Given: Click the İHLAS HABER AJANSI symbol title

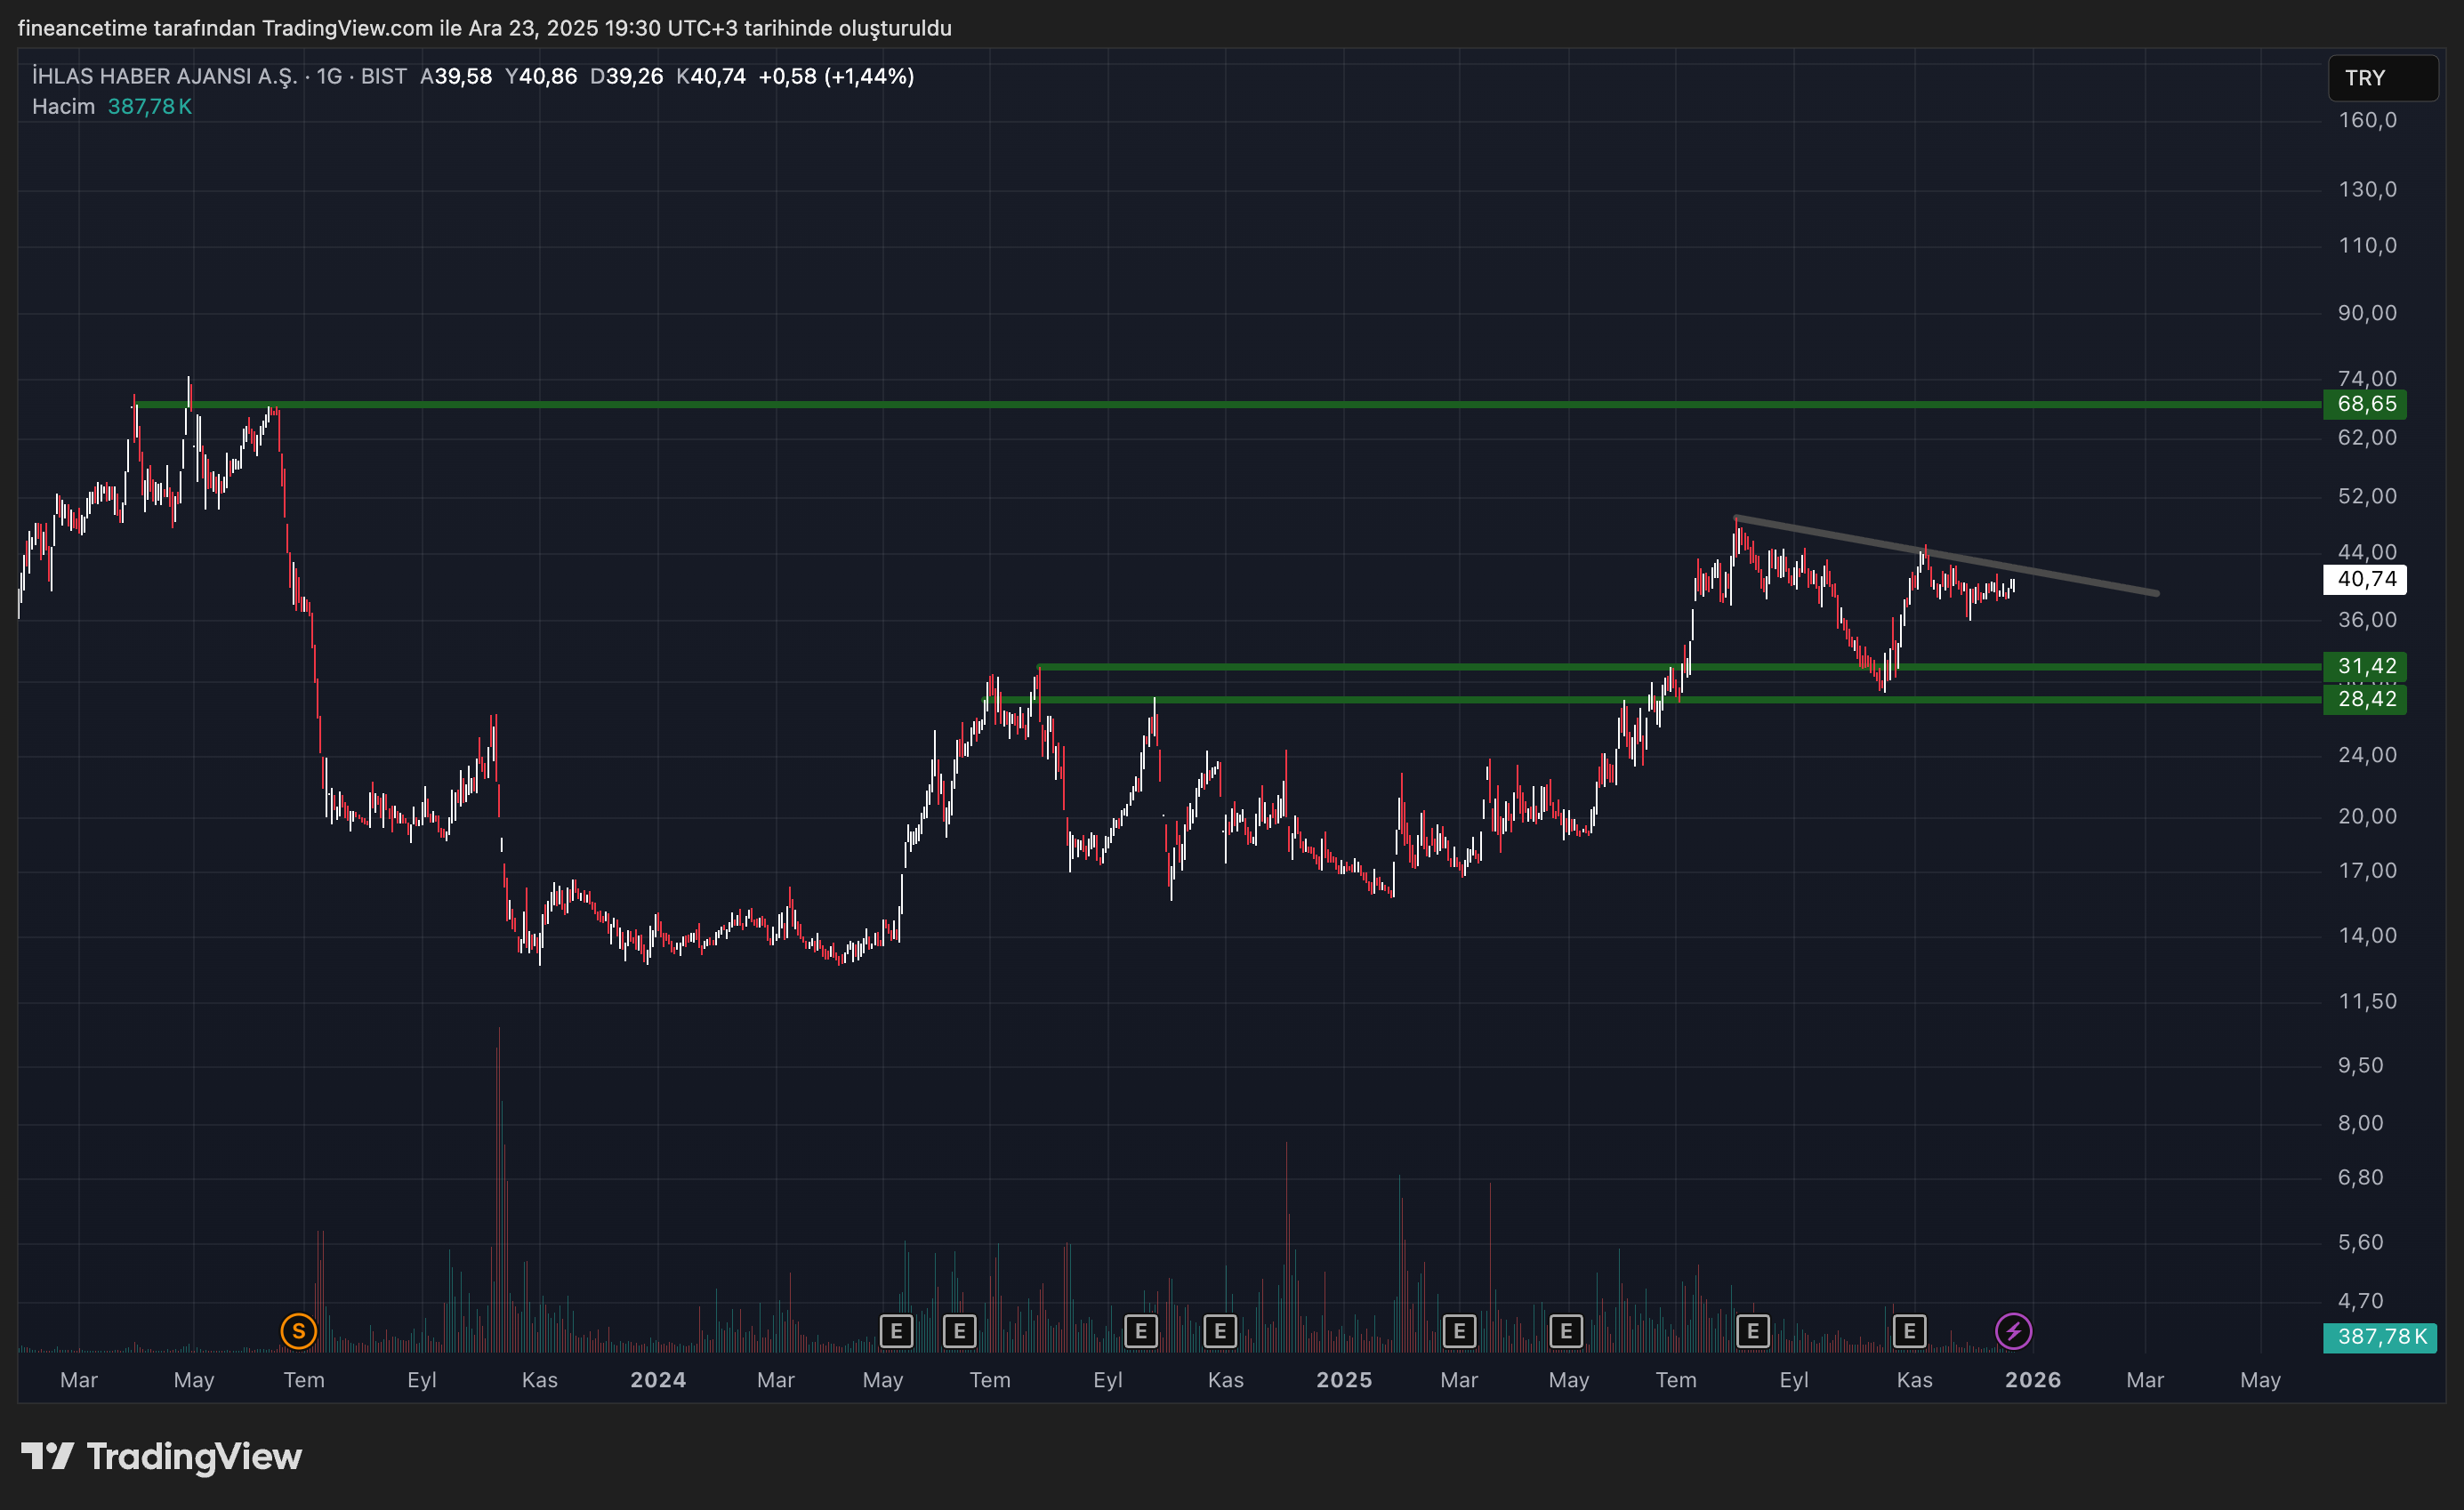Looking at the screenshot, I should 165,76.
